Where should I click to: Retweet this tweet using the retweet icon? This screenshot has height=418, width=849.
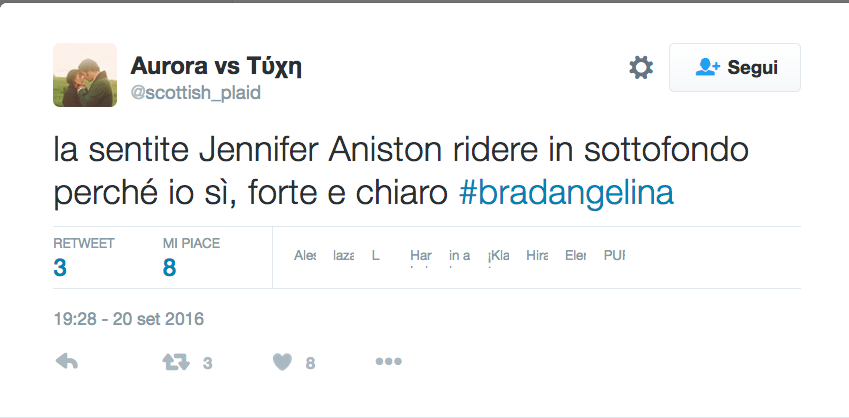pos(175,362)
